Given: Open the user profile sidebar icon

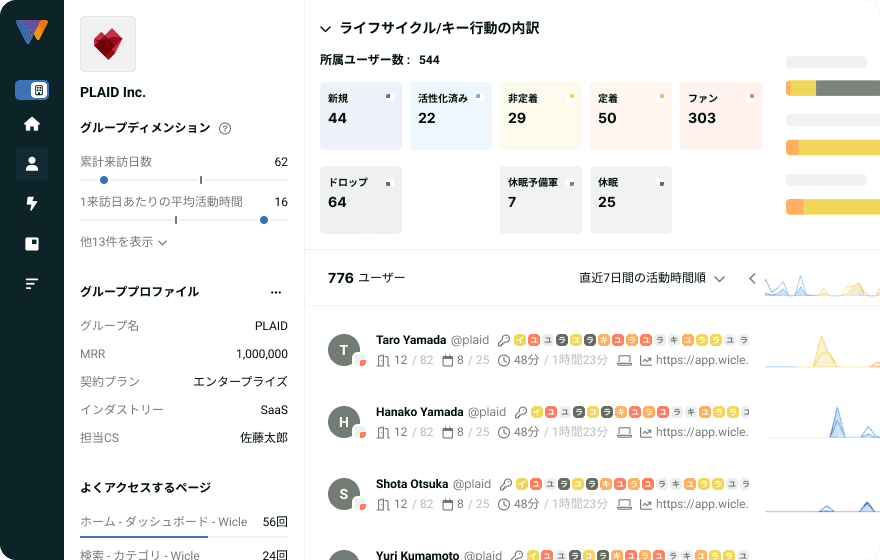Looking at the screenshot, I should tap(32, 164).
